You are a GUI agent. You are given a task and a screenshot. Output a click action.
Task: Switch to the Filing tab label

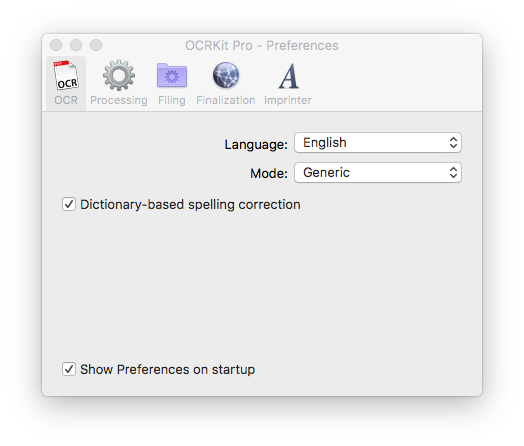[x=172, y=100]
